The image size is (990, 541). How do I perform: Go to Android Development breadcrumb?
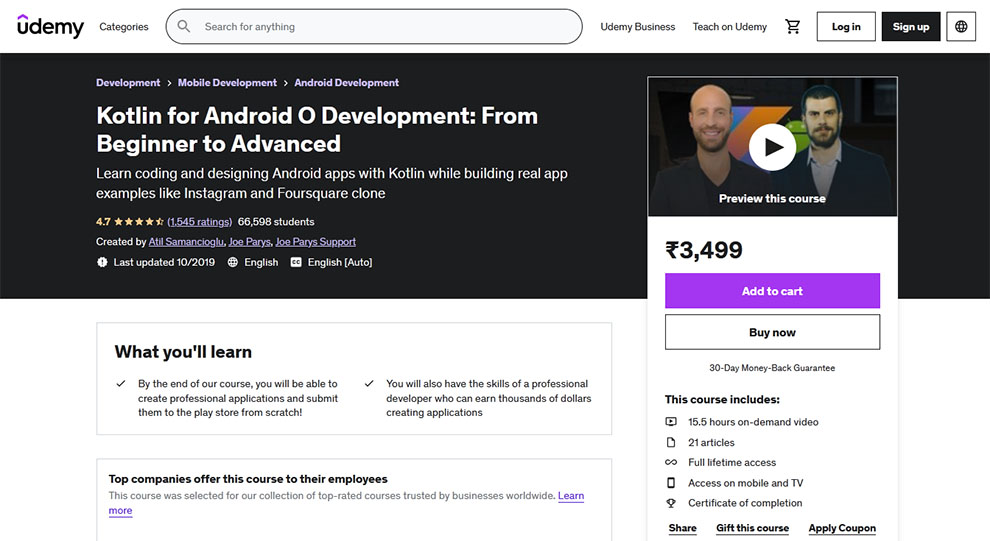[x=347, y=83]
